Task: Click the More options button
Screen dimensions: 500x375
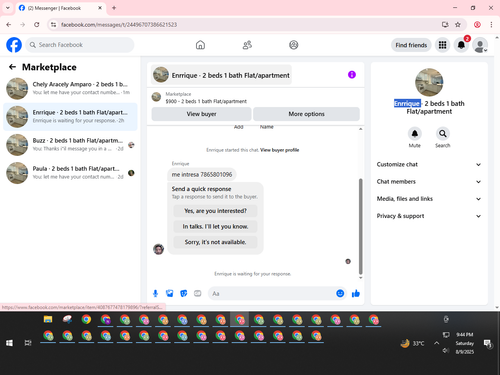Action: click(x=306, y=114)
